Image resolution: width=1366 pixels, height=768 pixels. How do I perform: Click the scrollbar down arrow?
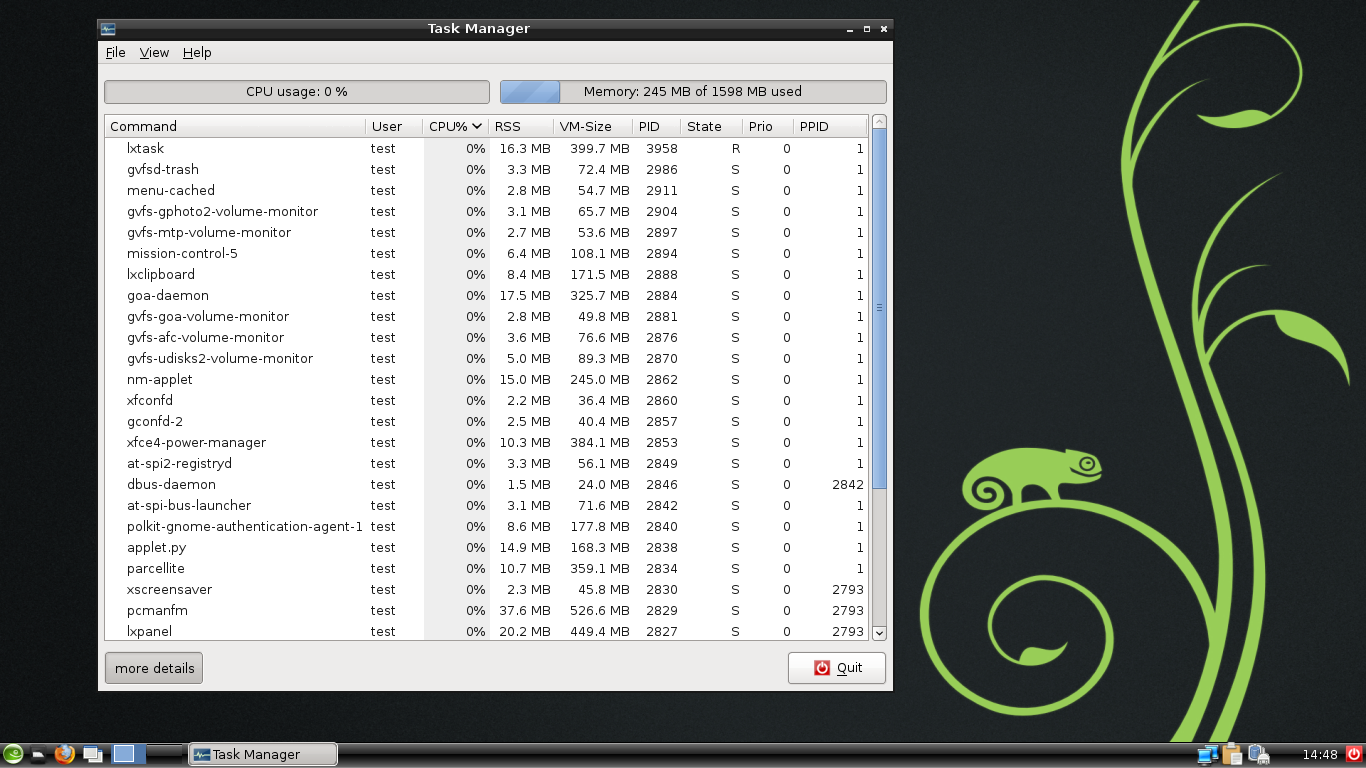[x=879, y=632]
